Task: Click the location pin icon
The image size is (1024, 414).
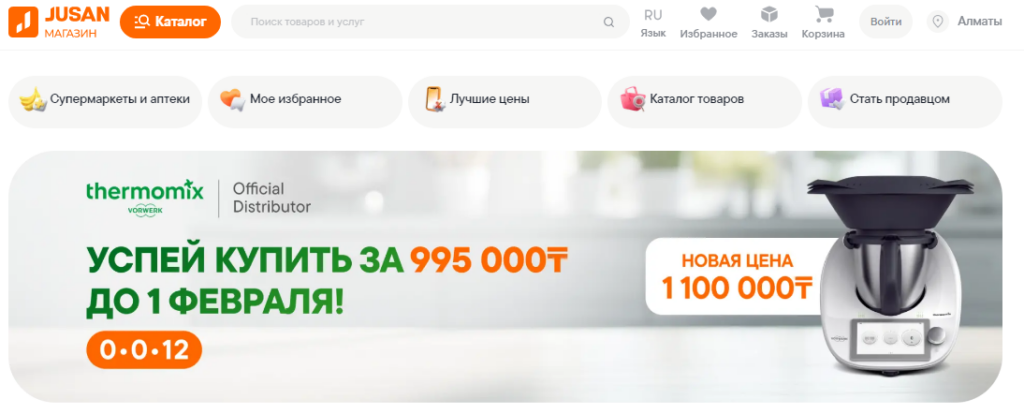Action: [x=938, y=22]
